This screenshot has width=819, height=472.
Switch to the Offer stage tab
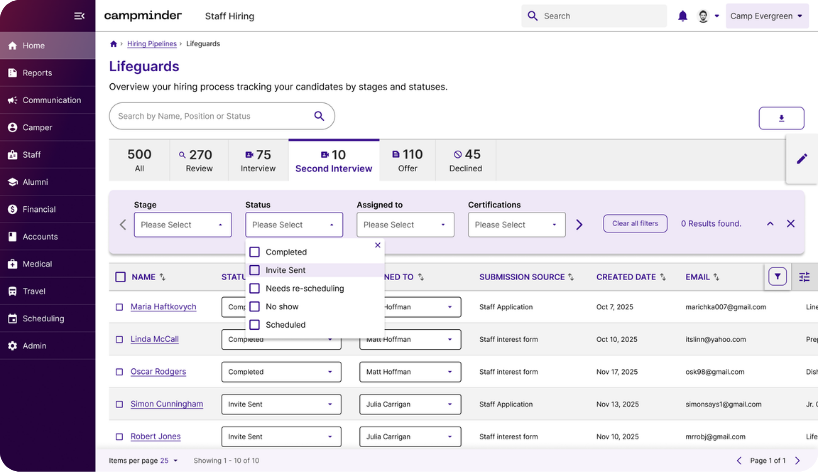[407, 160]
